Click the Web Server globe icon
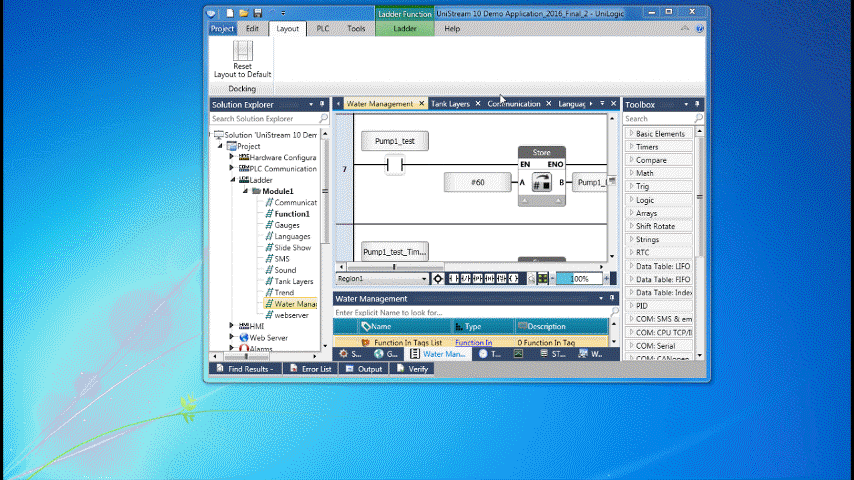 click(x=243, y=338)
